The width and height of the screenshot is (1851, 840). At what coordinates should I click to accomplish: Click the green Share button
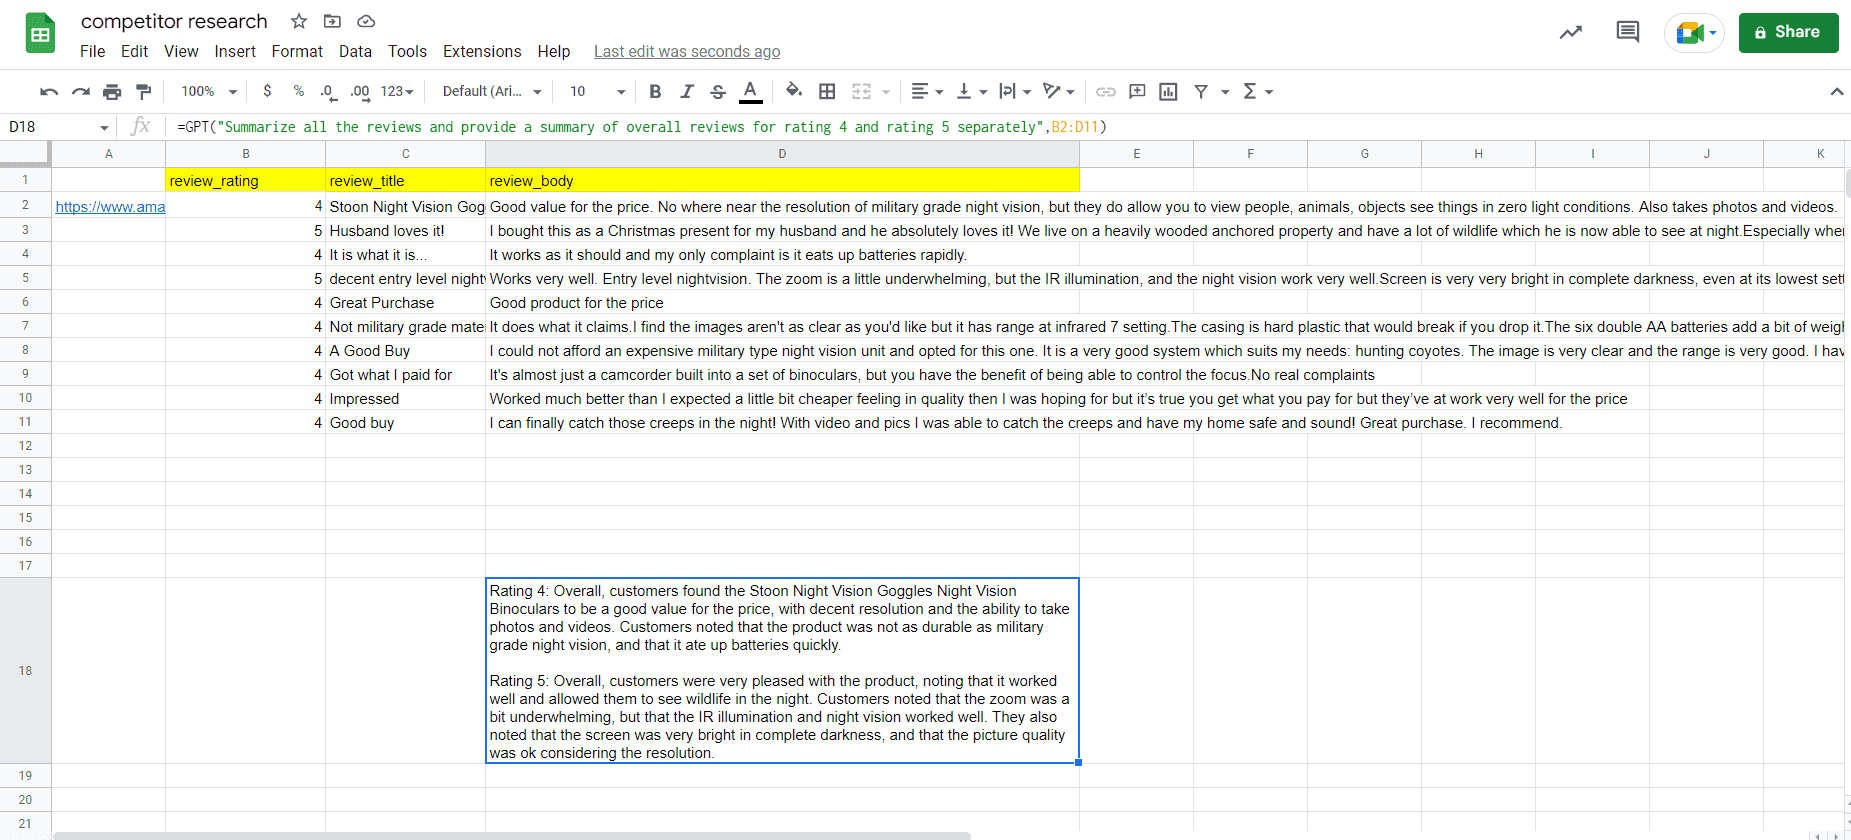coord(1788,32)
